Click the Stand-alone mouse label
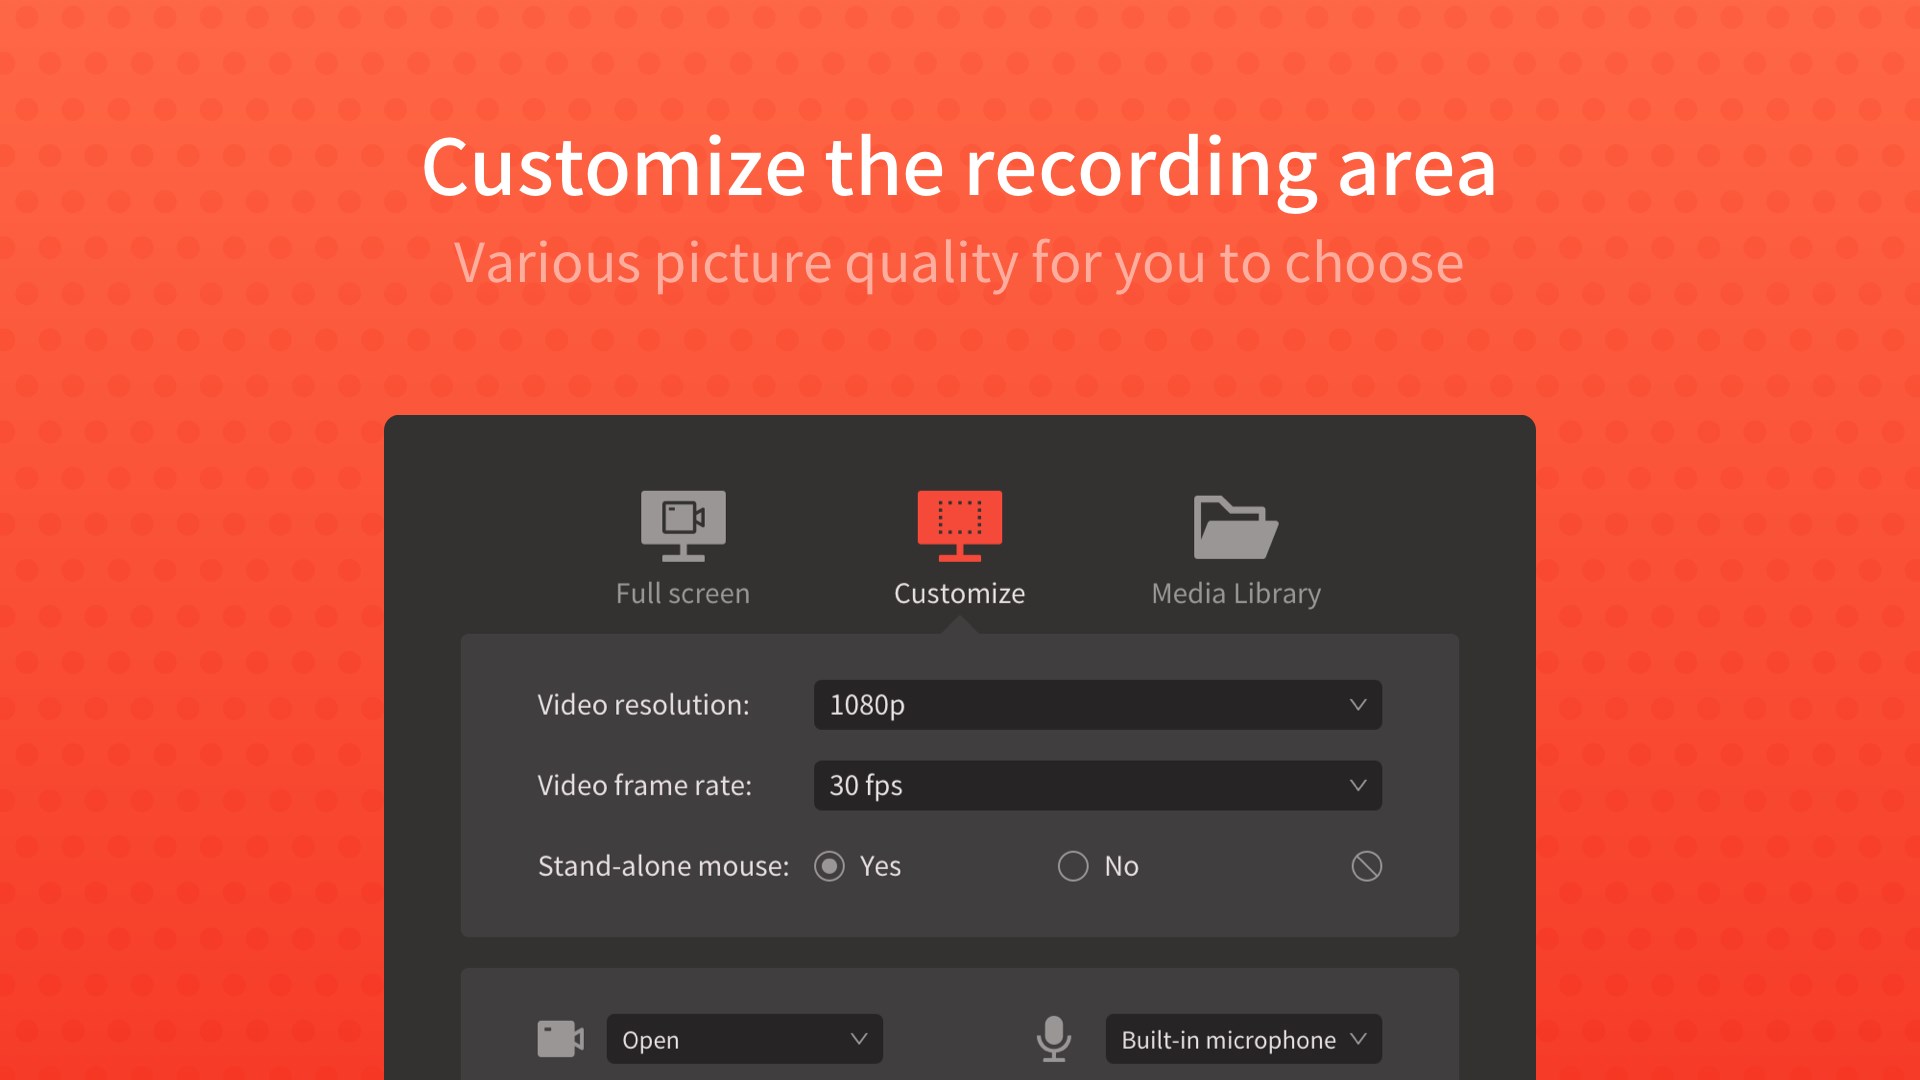The image size is (1920, 1080). pos(663,866)
